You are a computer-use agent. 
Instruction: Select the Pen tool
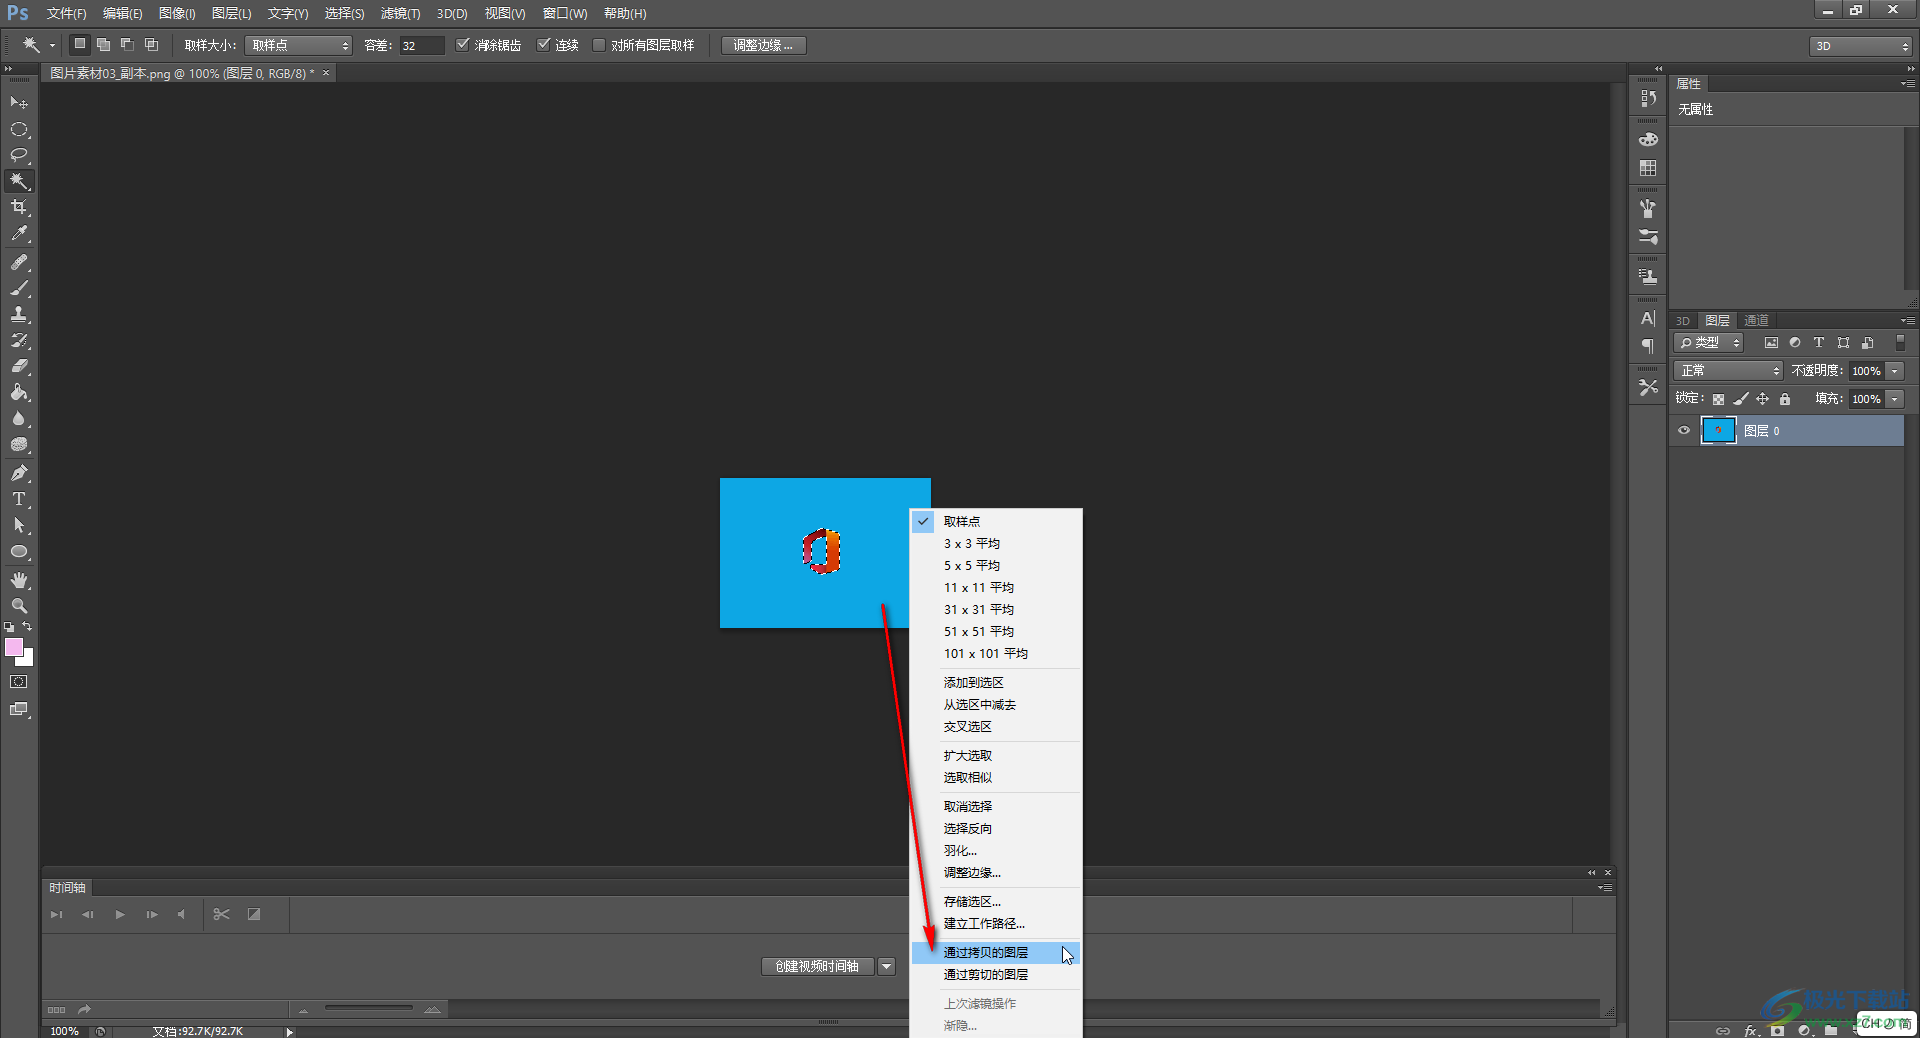point(19,473)
